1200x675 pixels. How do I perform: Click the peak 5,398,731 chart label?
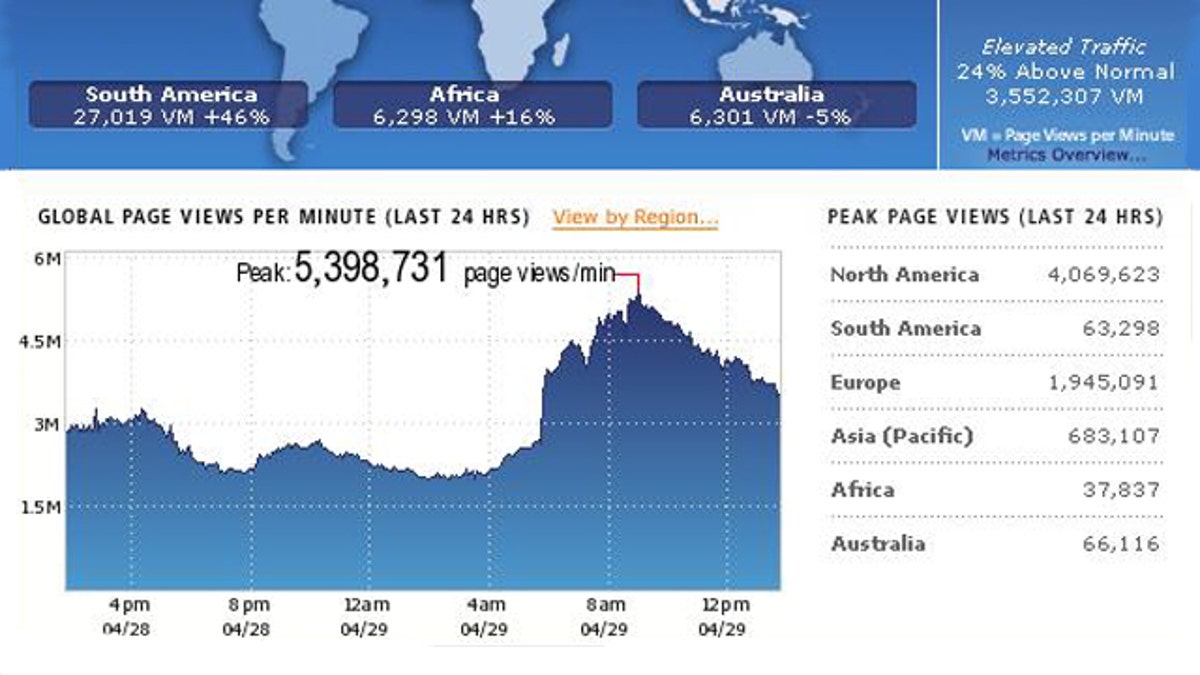tap(371, 271)
